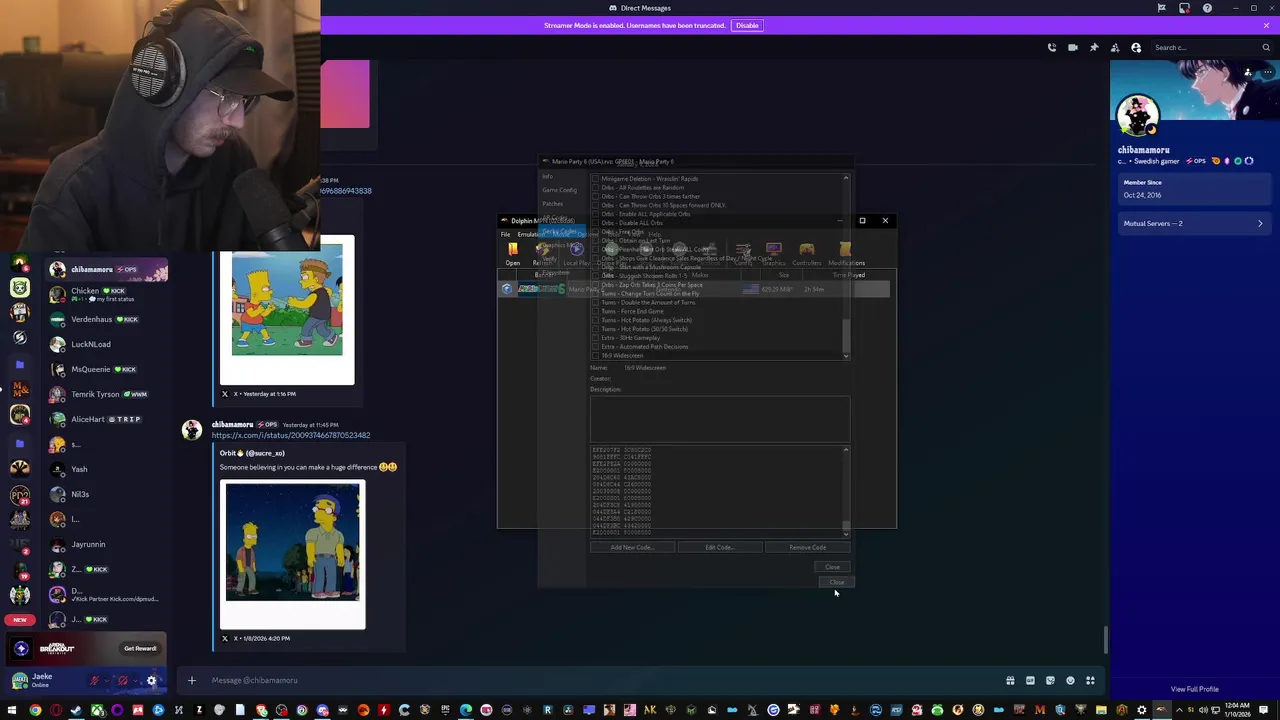The image size is (1280, 720).
Task: Click Modifications icon in Dolphin toolbar
Action: pyautogui.click(x=846, y=253)
